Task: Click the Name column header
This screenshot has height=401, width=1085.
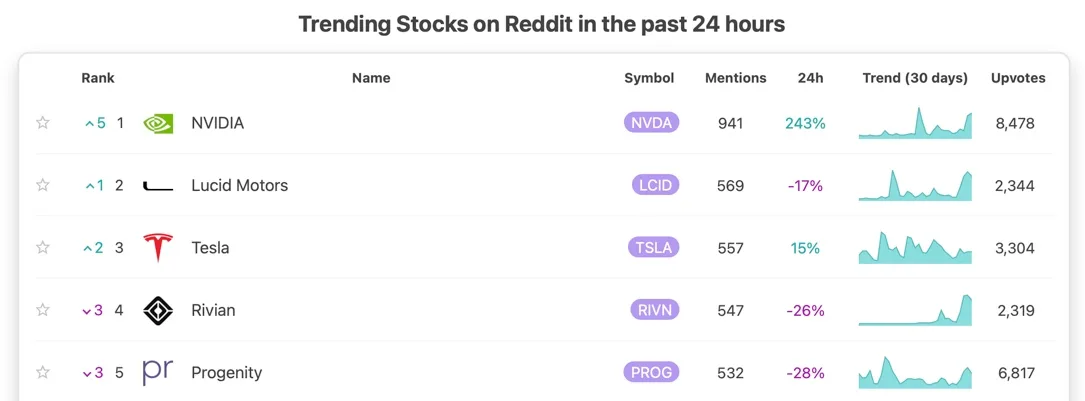Action: pyautogui.click(x=371, y=78)
